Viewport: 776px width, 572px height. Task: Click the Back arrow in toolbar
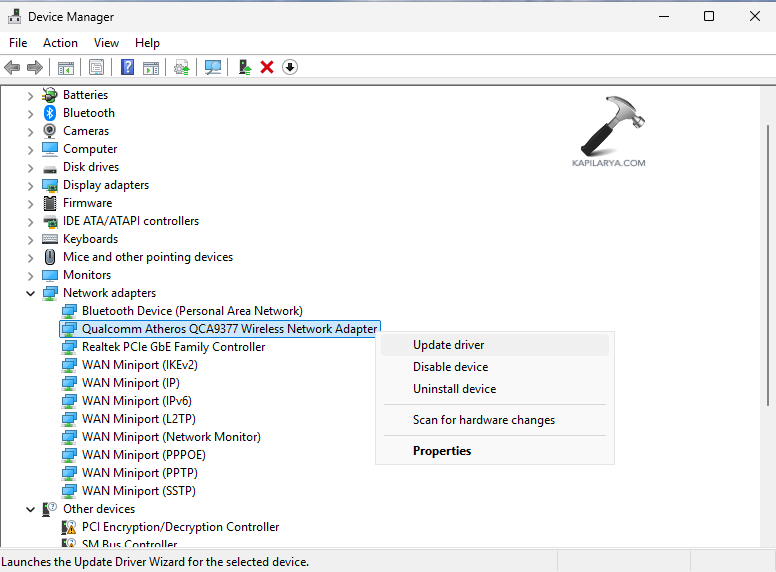click(x=12, y=67)
